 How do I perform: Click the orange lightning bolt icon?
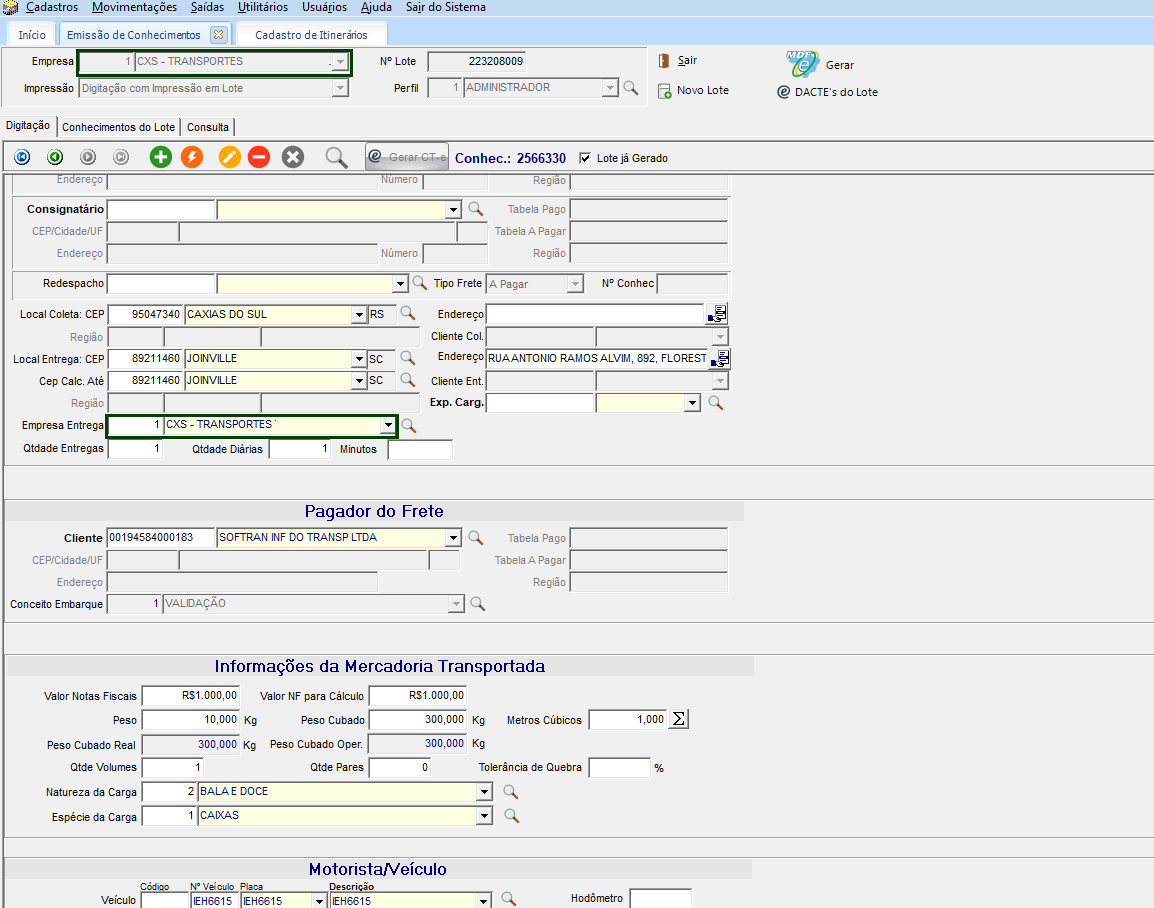(x=192, y=157)
